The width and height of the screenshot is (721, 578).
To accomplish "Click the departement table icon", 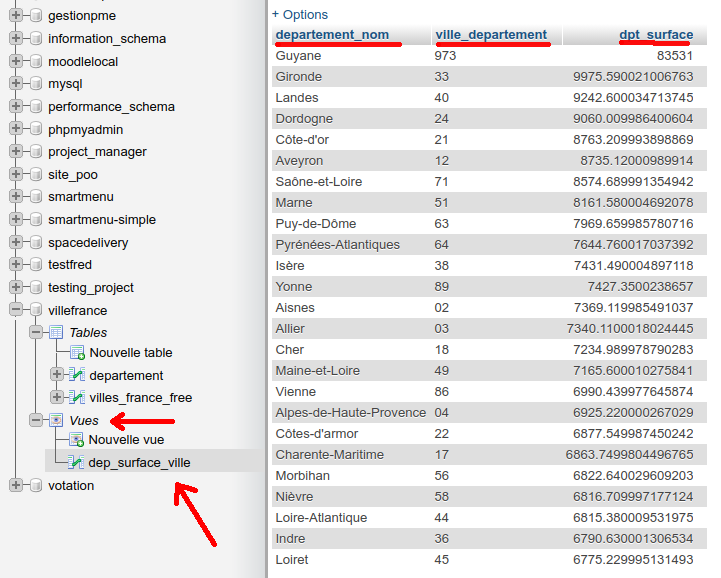I will (77, 375).
